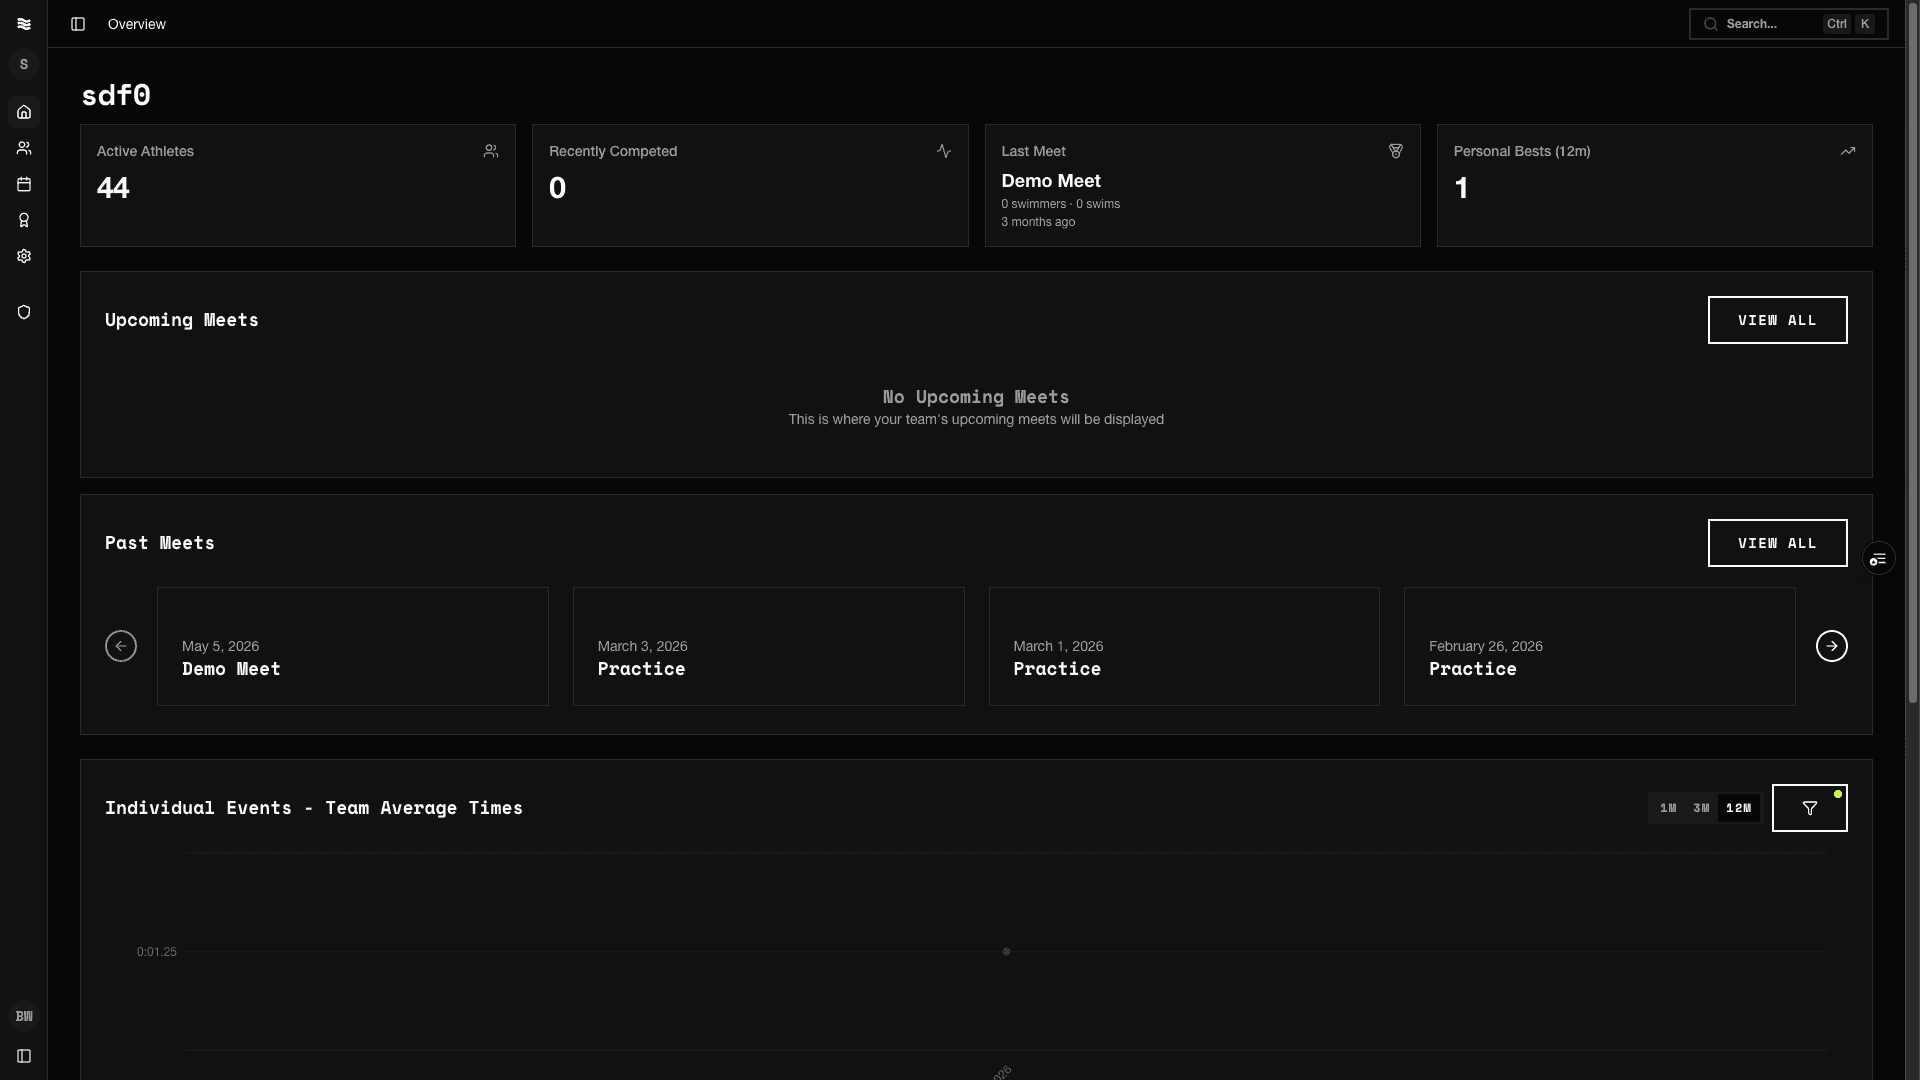Open the March 3, 2026 Practice card
Screen dimensions: 1920x1080
768,646
